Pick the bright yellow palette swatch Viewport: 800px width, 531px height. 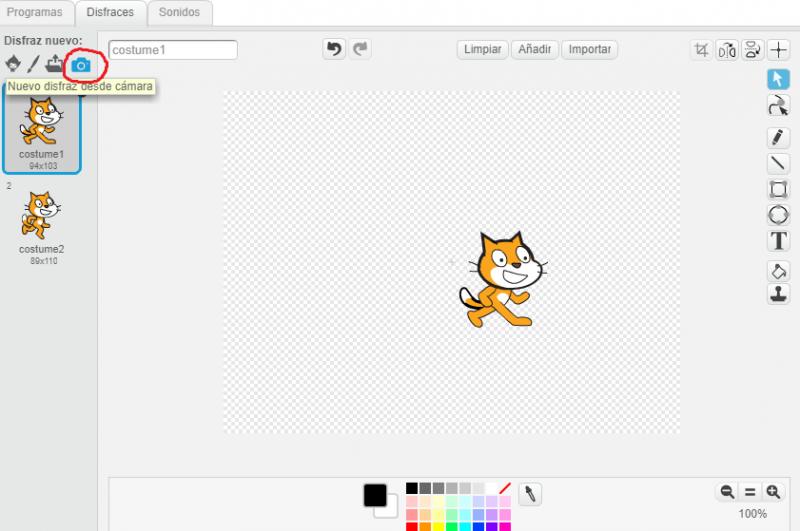(438, 527)
